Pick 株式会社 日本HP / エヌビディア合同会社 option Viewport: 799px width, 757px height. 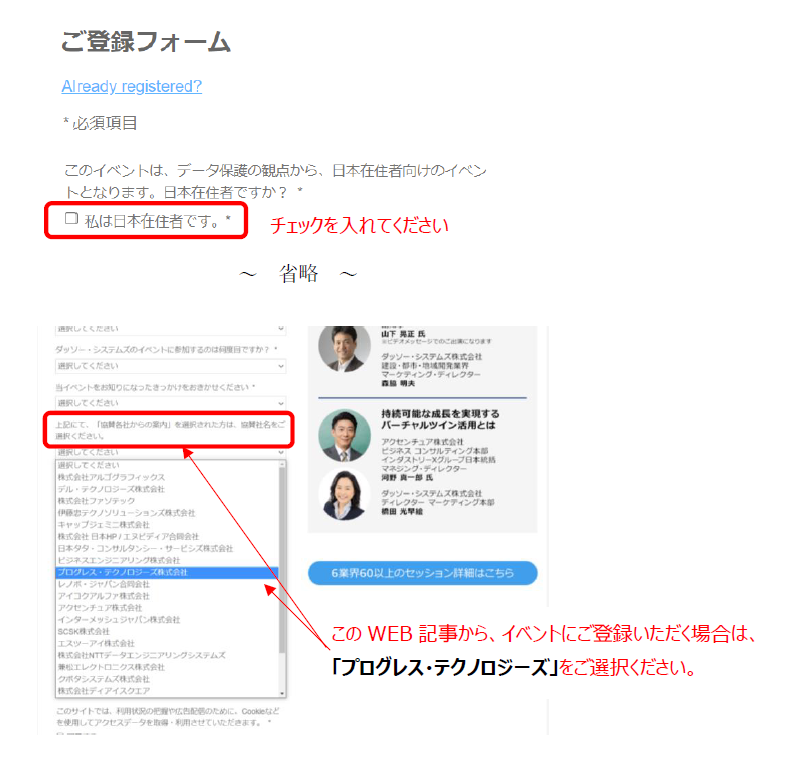point(167,536)
